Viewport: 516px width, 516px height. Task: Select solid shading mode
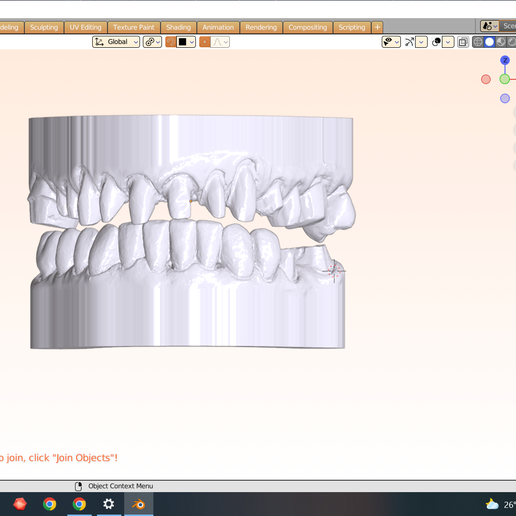[489, 42]
